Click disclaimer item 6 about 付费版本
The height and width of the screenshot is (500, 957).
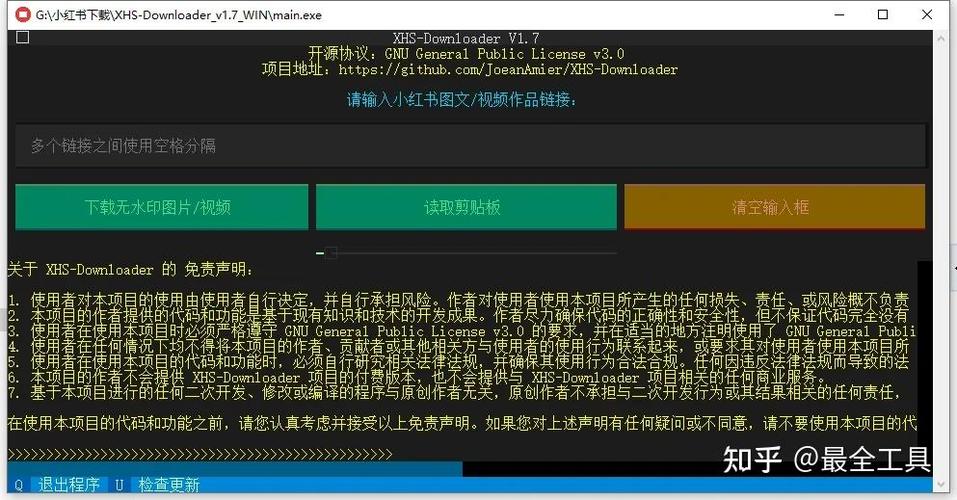(416, 377)
